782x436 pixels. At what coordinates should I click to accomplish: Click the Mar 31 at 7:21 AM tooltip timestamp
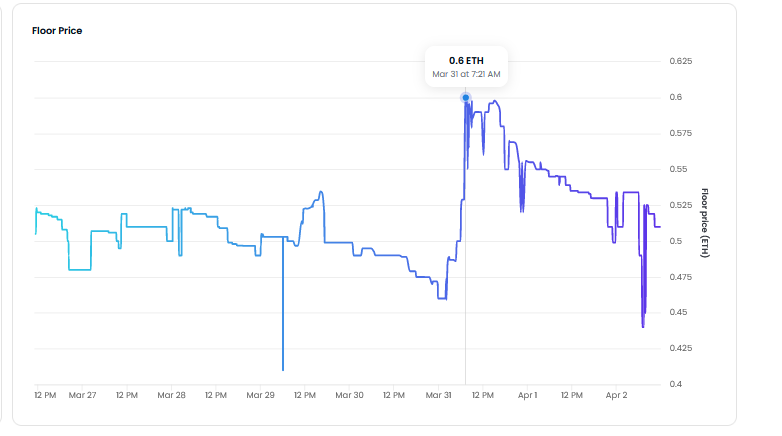pyautogui.click(x=466, y=74)
